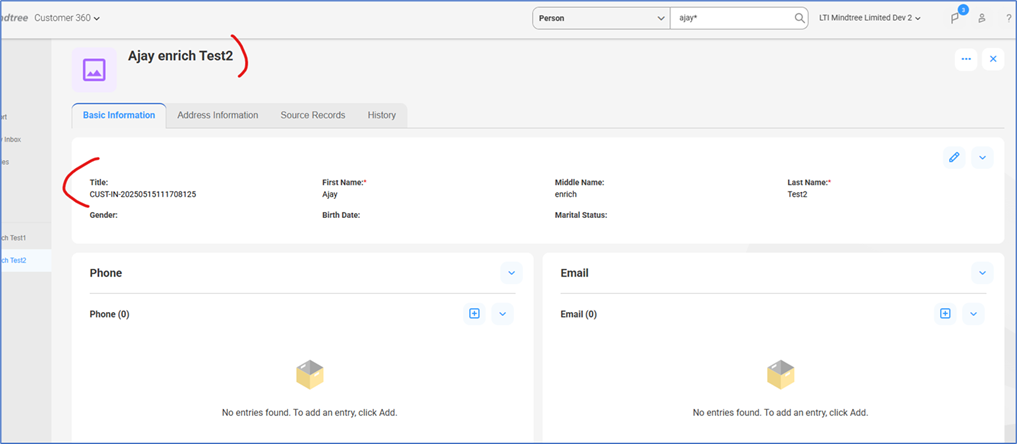
Task: Collapse the Phone section chevron
Action: 511,273
